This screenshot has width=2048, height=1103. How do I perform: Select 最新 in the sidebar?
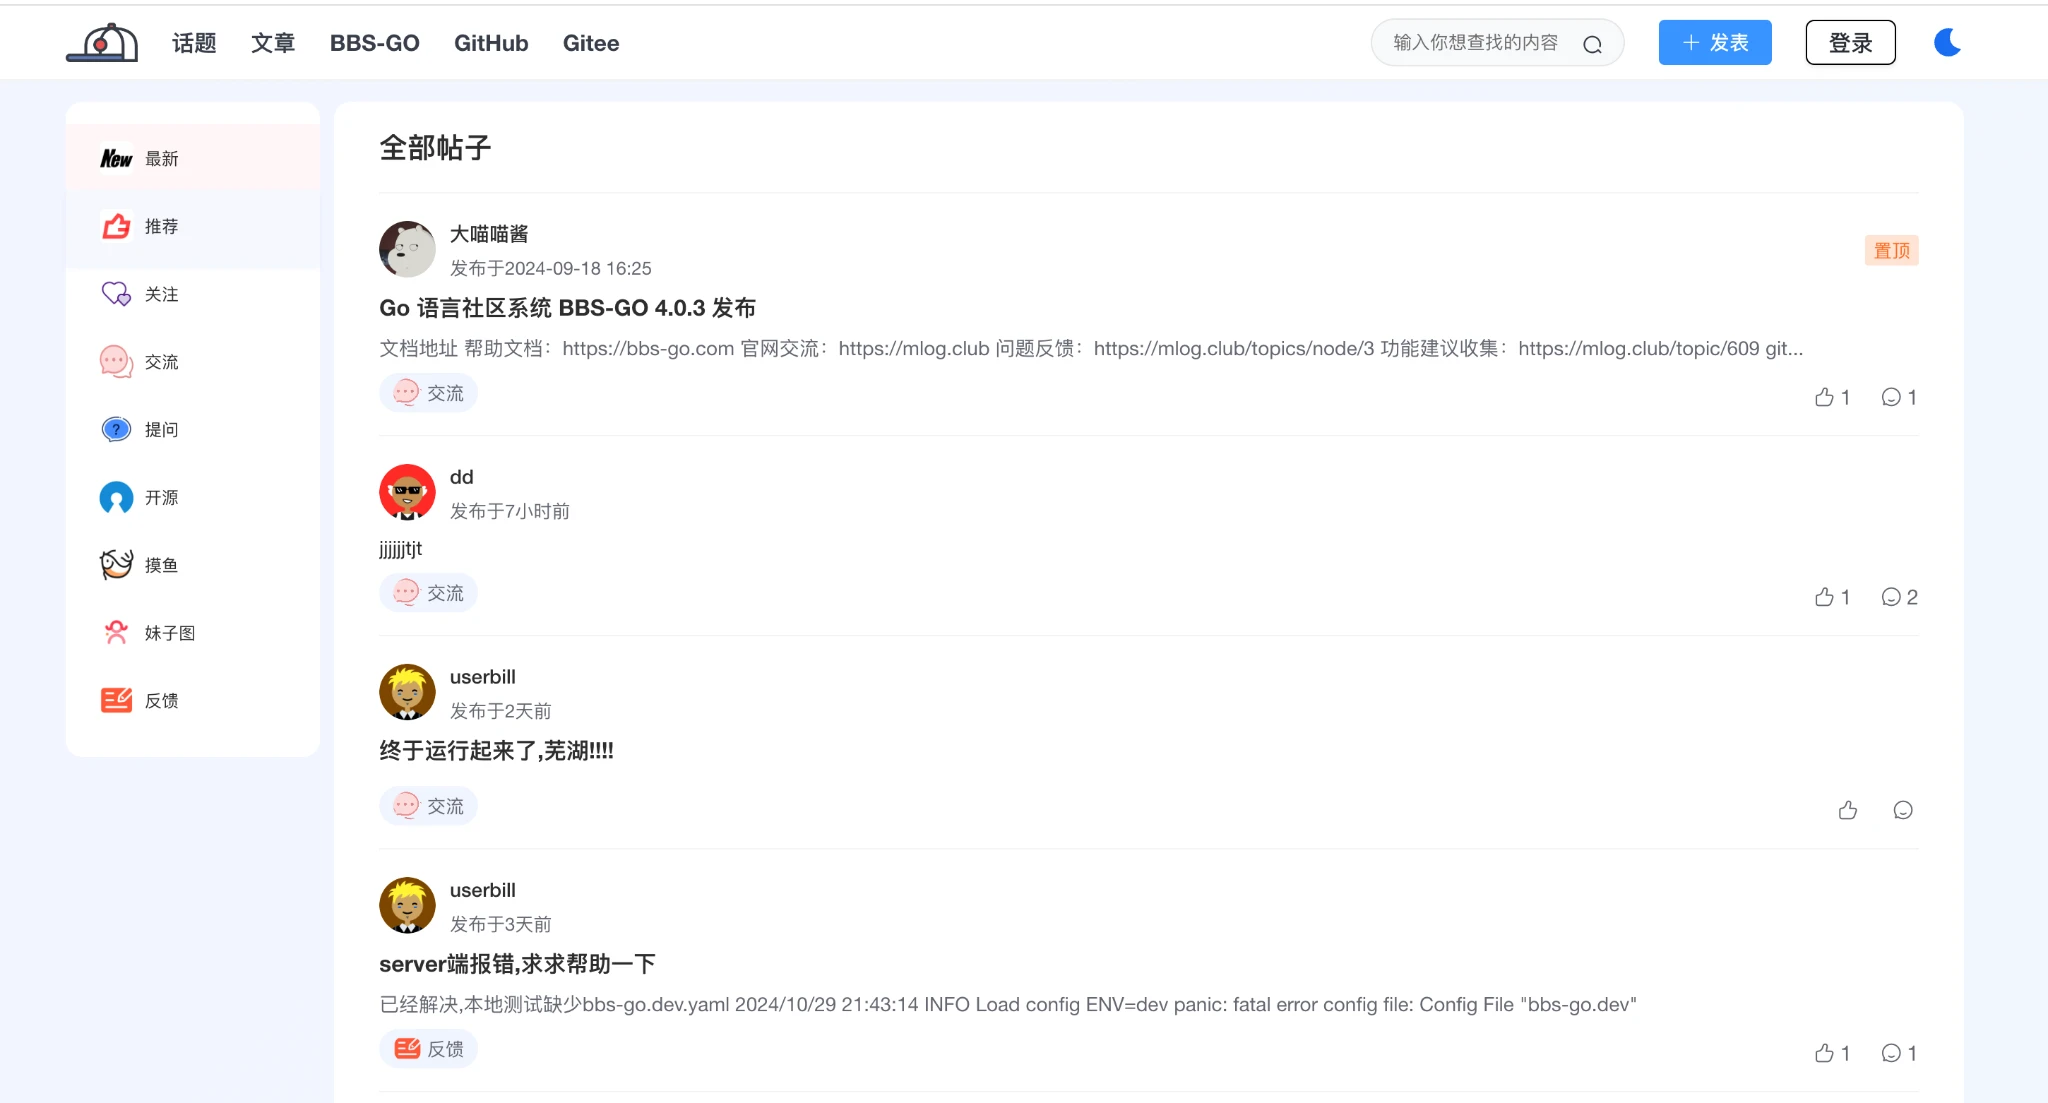coord(161,159)
